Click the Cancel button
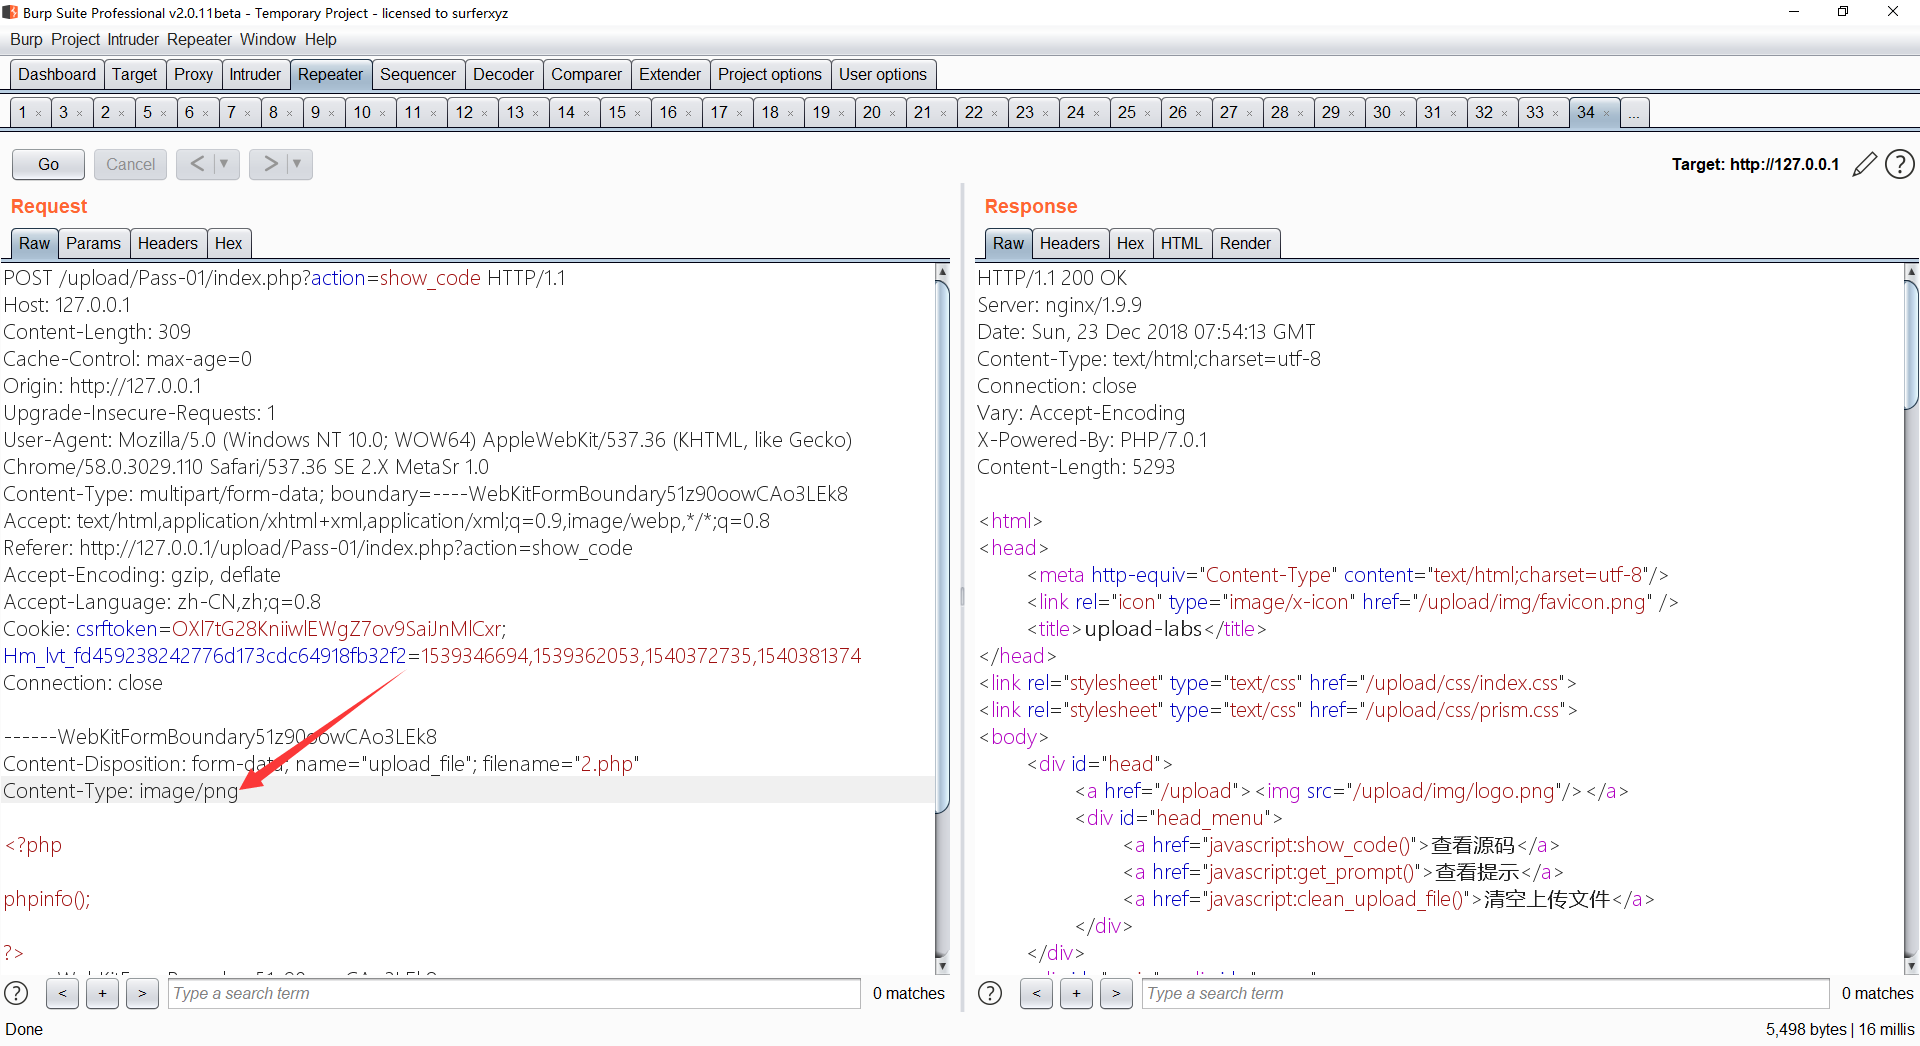Viewport: 1920px width, 1046px height. (130, 164)
